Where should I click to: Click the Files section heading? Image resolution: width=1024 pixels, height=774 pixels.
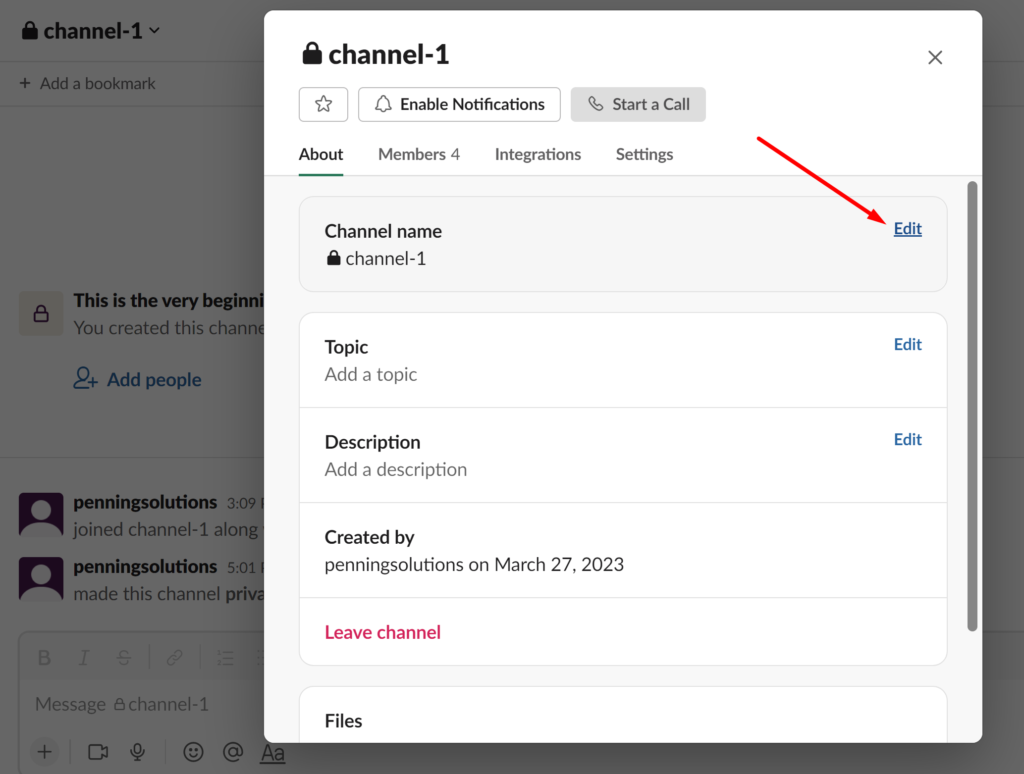coord(344,721)
